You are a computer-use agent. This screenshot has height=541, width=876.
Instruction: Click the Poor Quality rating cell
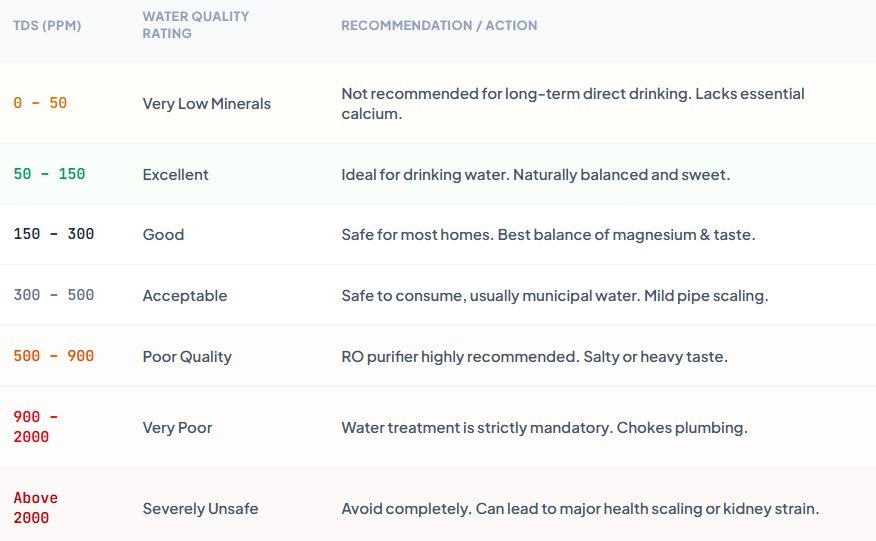187,357
